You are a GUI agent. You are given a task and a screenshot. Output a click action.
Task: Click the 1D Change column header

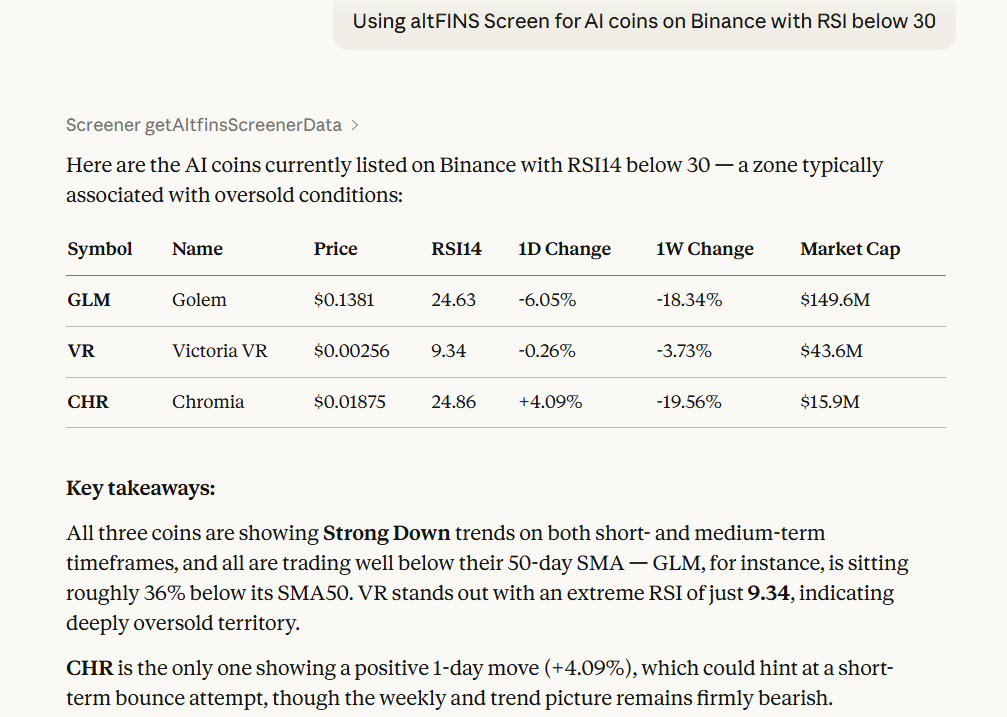click(x=564, y=249)
